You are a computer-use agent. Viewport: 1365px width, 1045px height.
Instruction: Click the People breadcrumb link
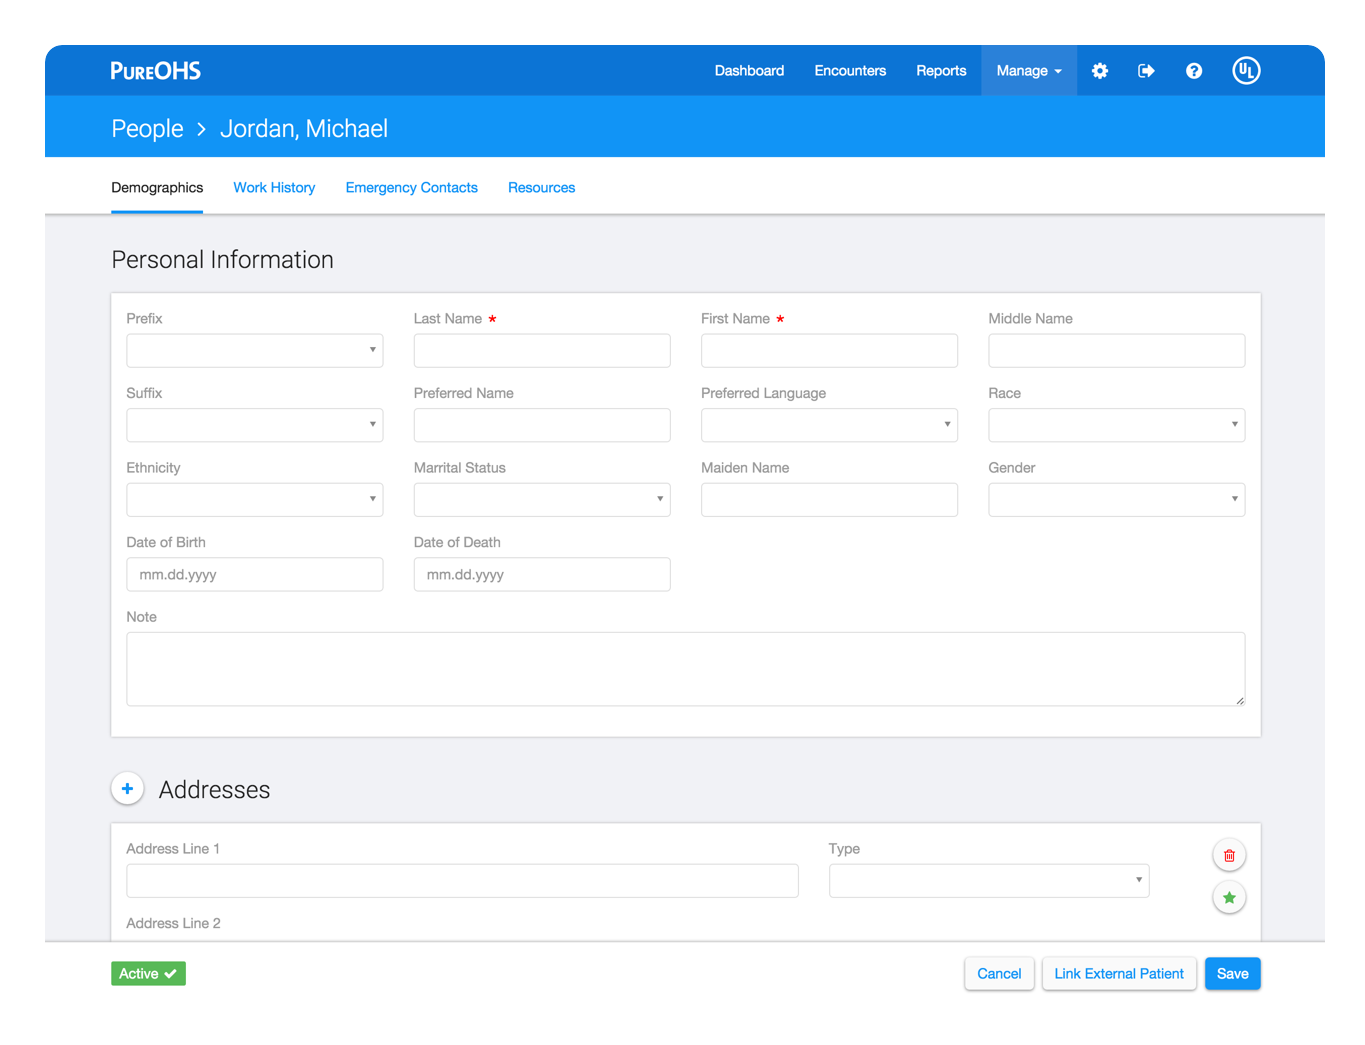[148, 129]
